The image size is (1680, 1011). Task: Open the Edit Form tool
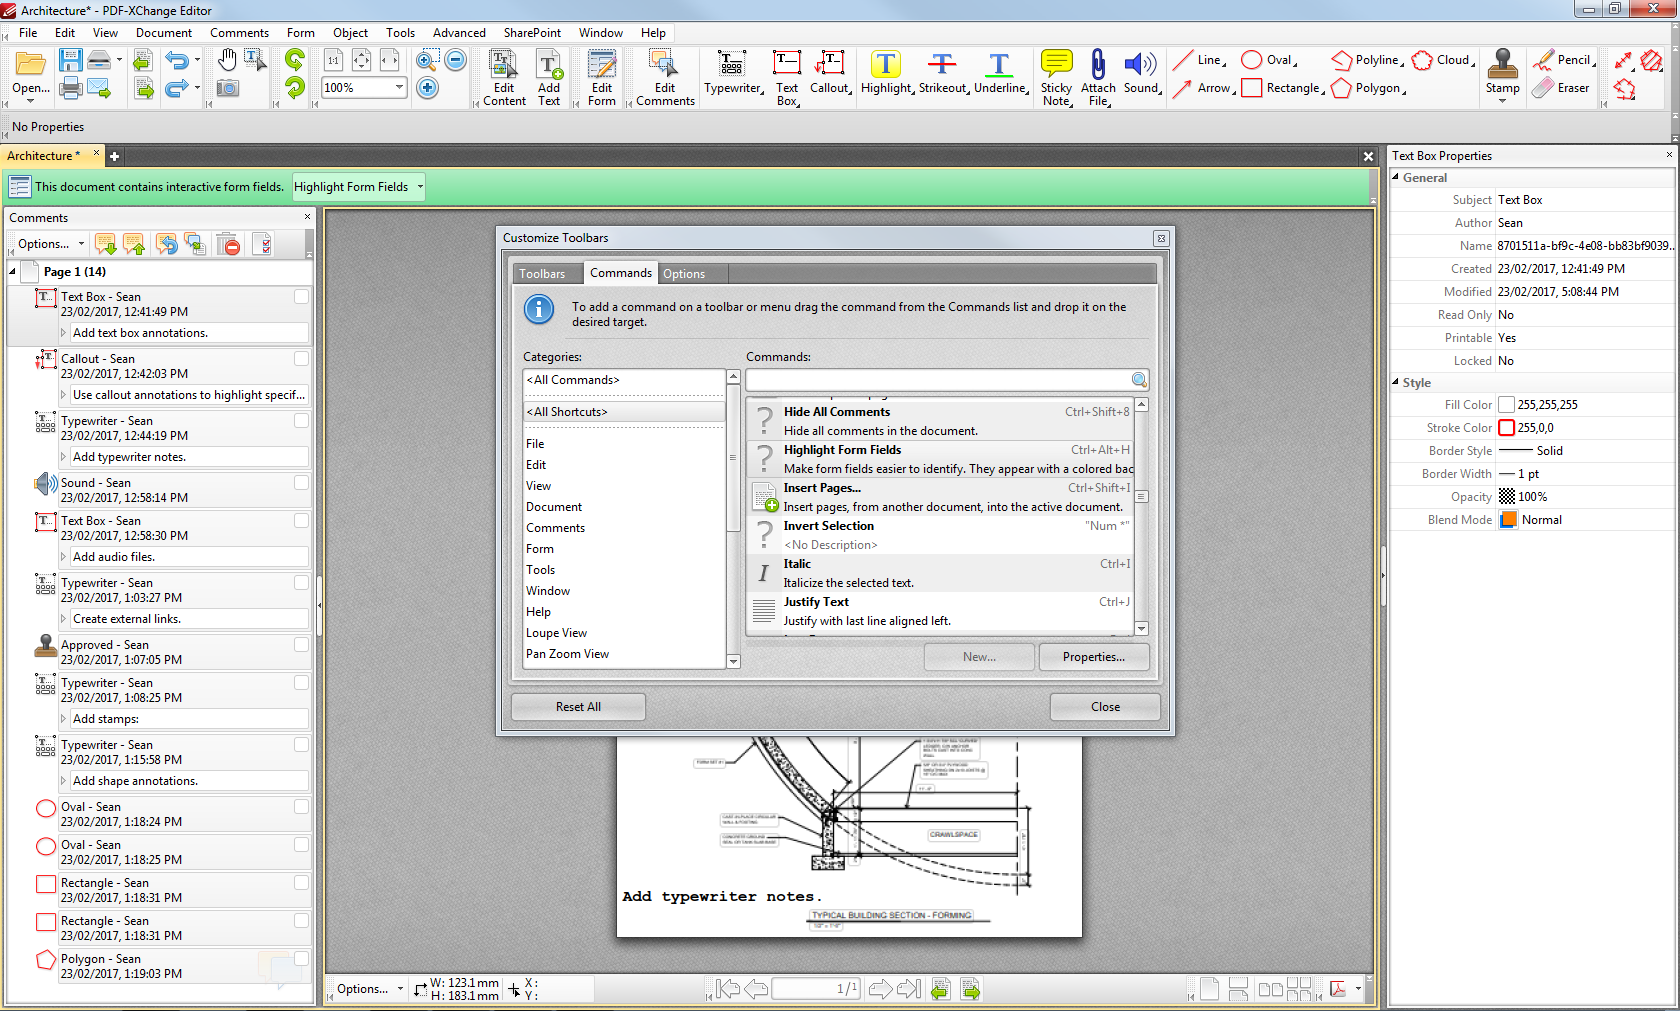(602, 78)
